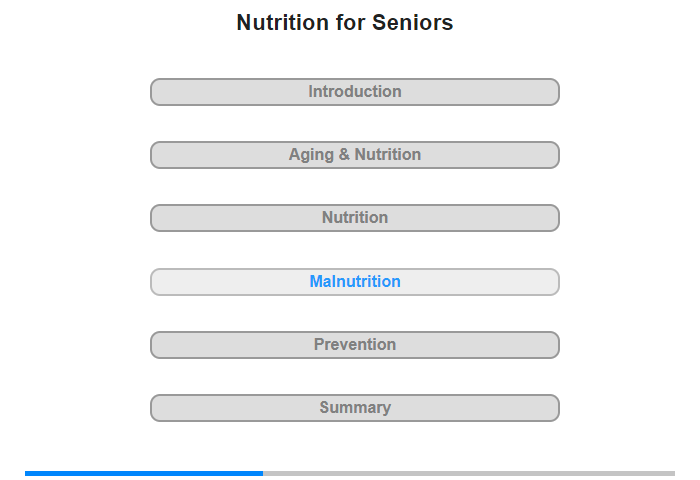Image resolution: width=700 pixels, height=480 pixels.
Task: Choose the chapter mentioning Aging
Action: [354, 155]
